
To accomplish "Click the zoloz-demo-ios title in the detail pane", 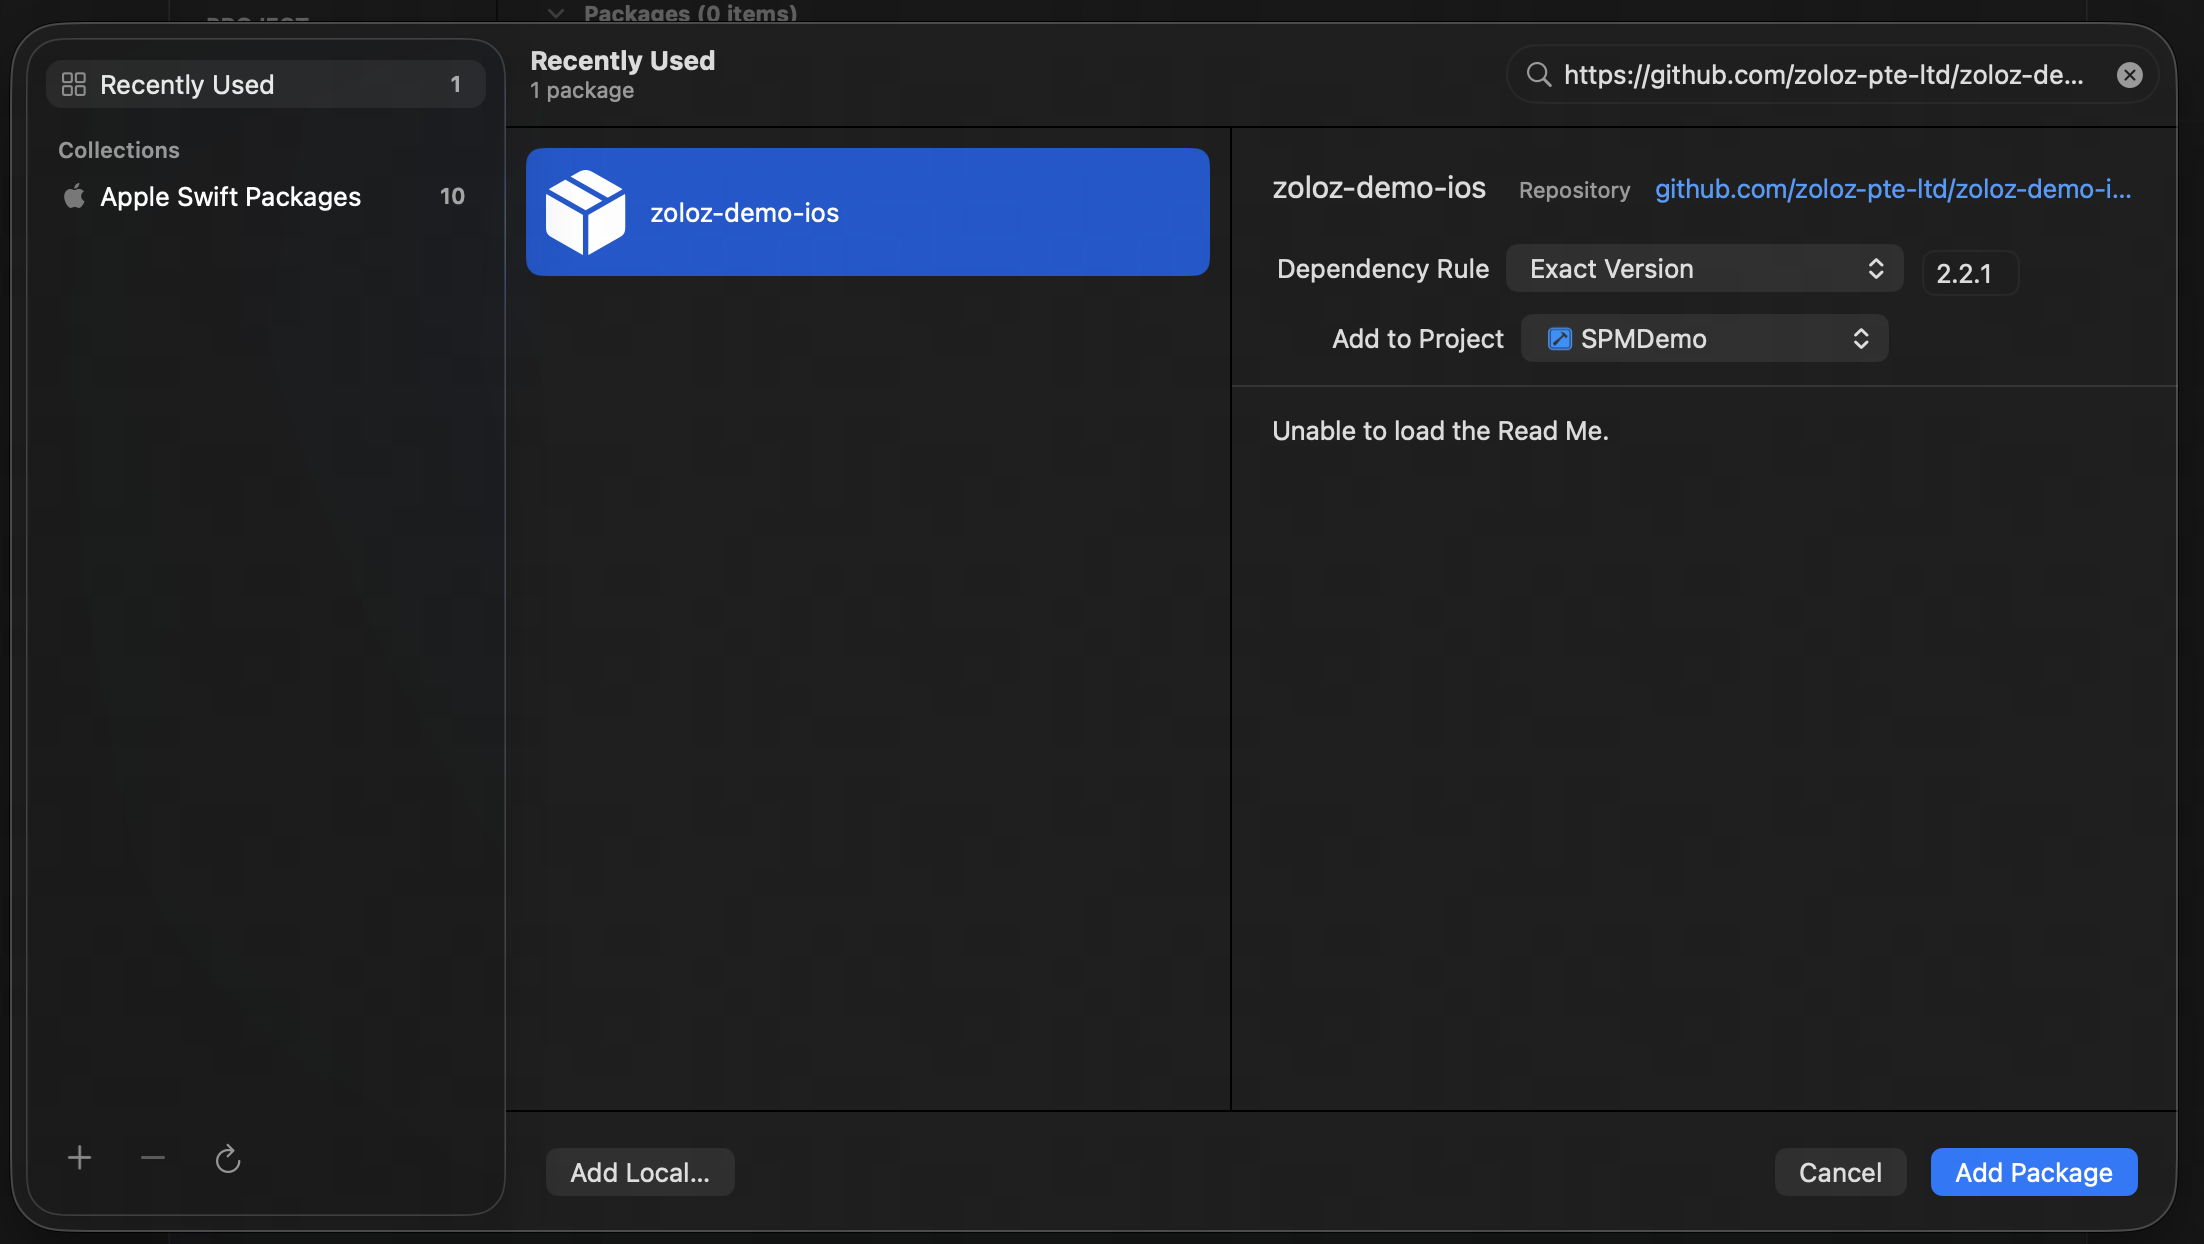I will 1379,188.
